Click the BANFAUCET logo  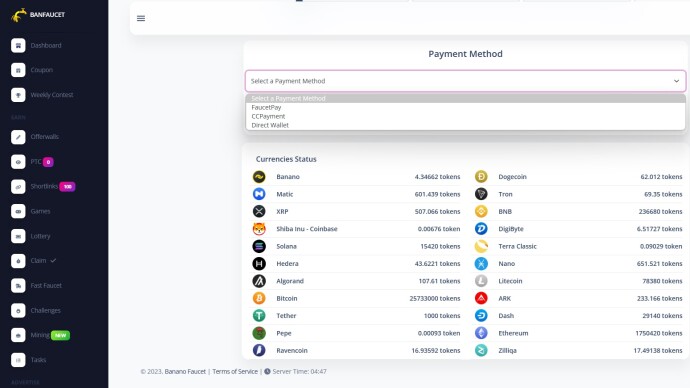[38, 15]
